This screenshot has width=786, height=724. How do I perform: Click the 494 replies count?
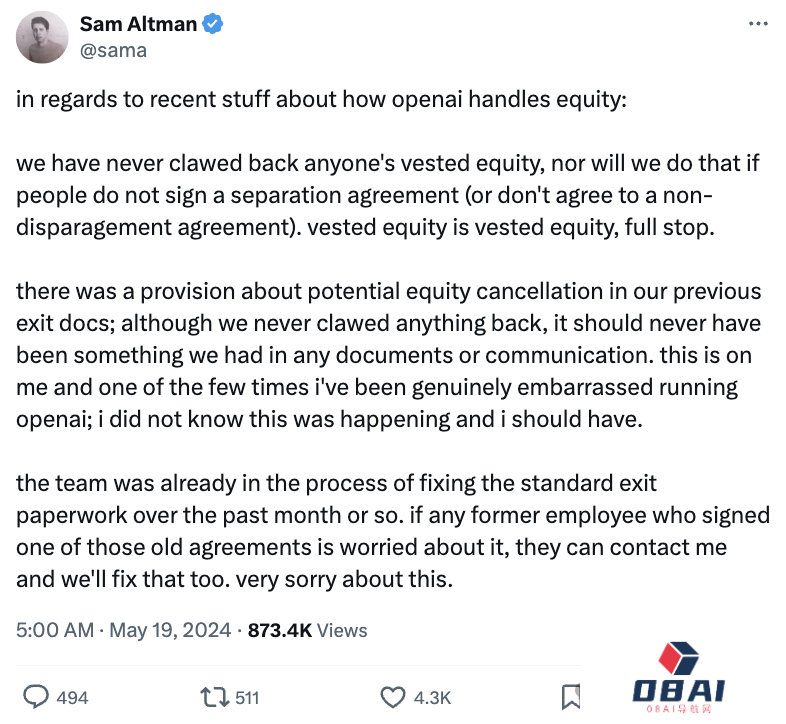coord(72,698)
